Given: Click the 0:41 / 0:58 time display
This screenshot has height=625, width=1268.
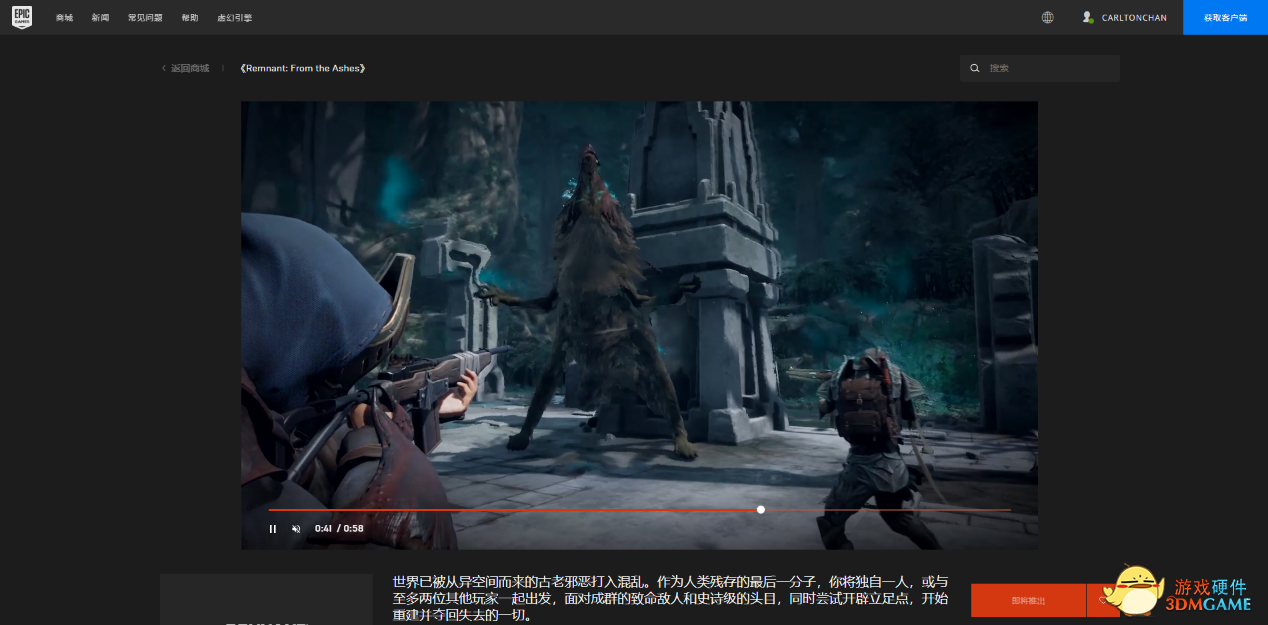Looking at the screenshot, I should [339, 529].
